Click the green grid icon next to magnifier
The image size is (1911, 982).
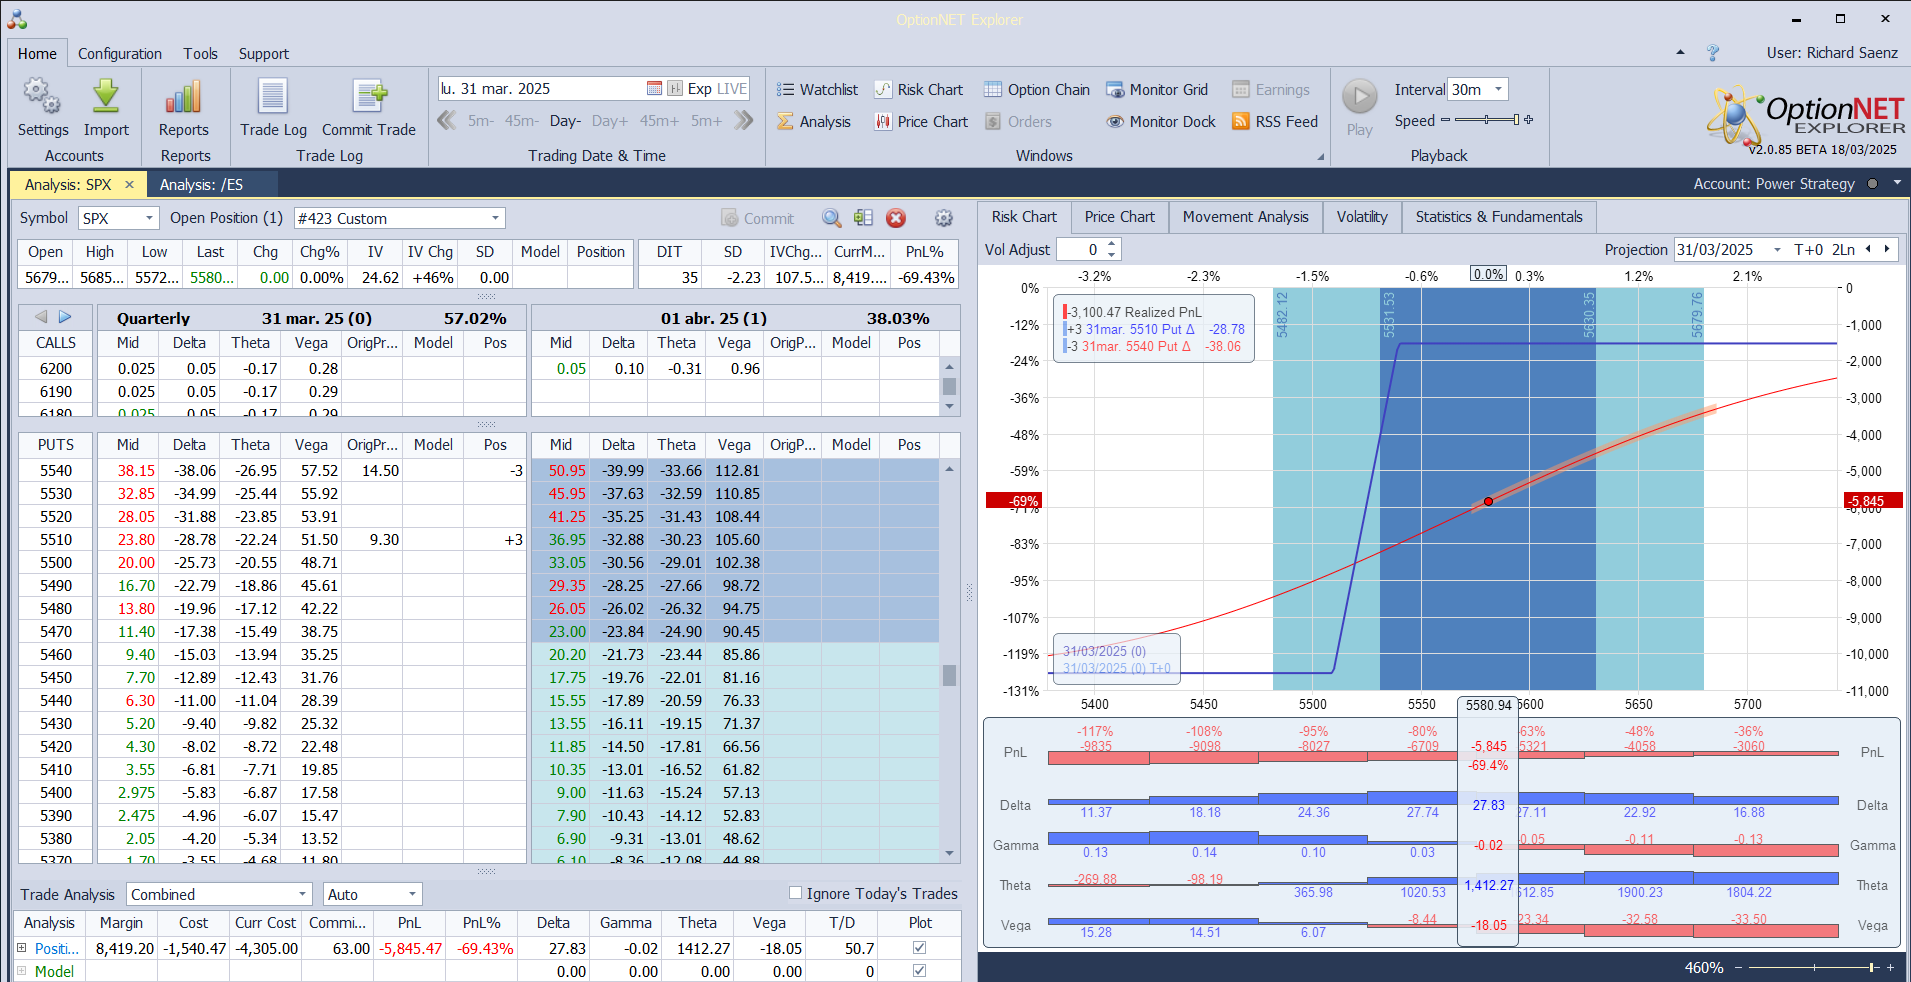864,218
